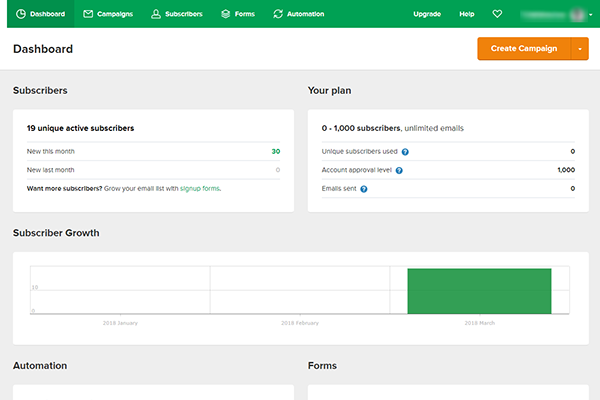Follow the signup forms link
The width and height of the screenshot is (600, 400).
click(x=200, y=188)
